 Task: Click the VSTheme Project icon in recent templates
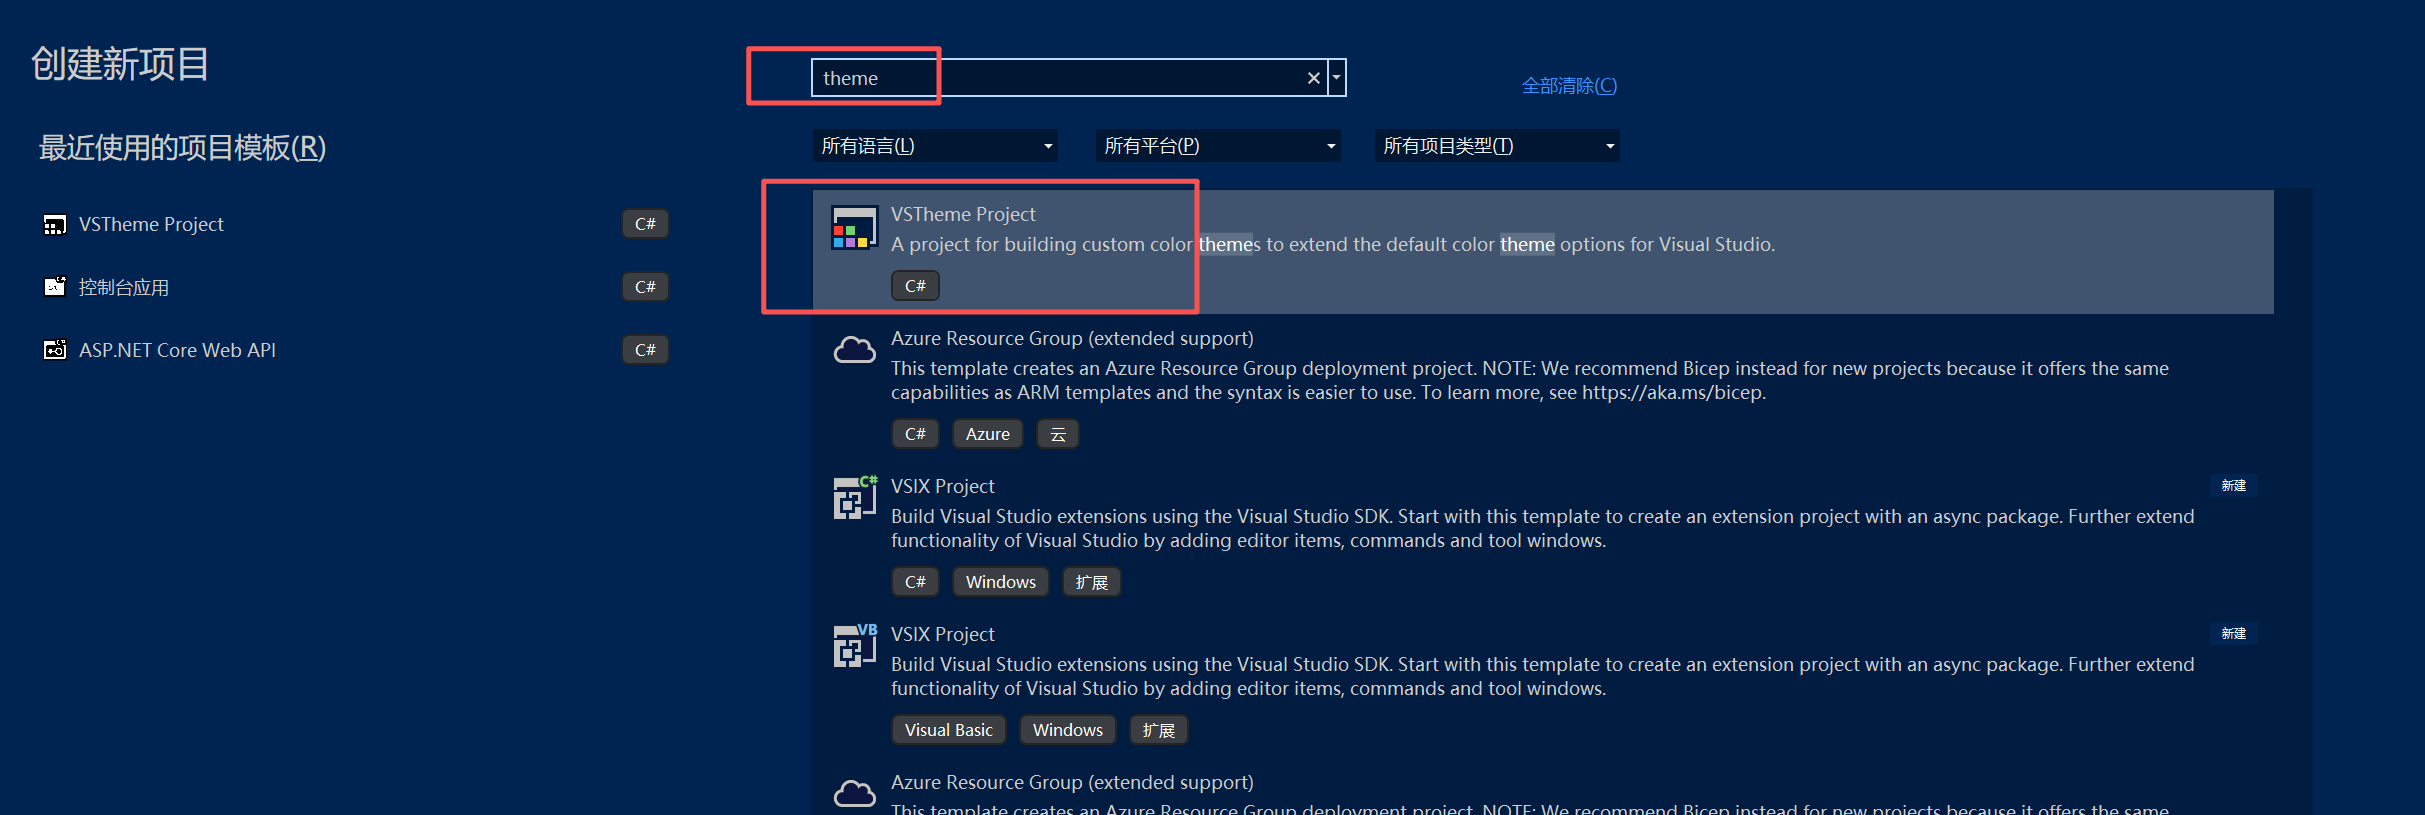click(55, 225)
